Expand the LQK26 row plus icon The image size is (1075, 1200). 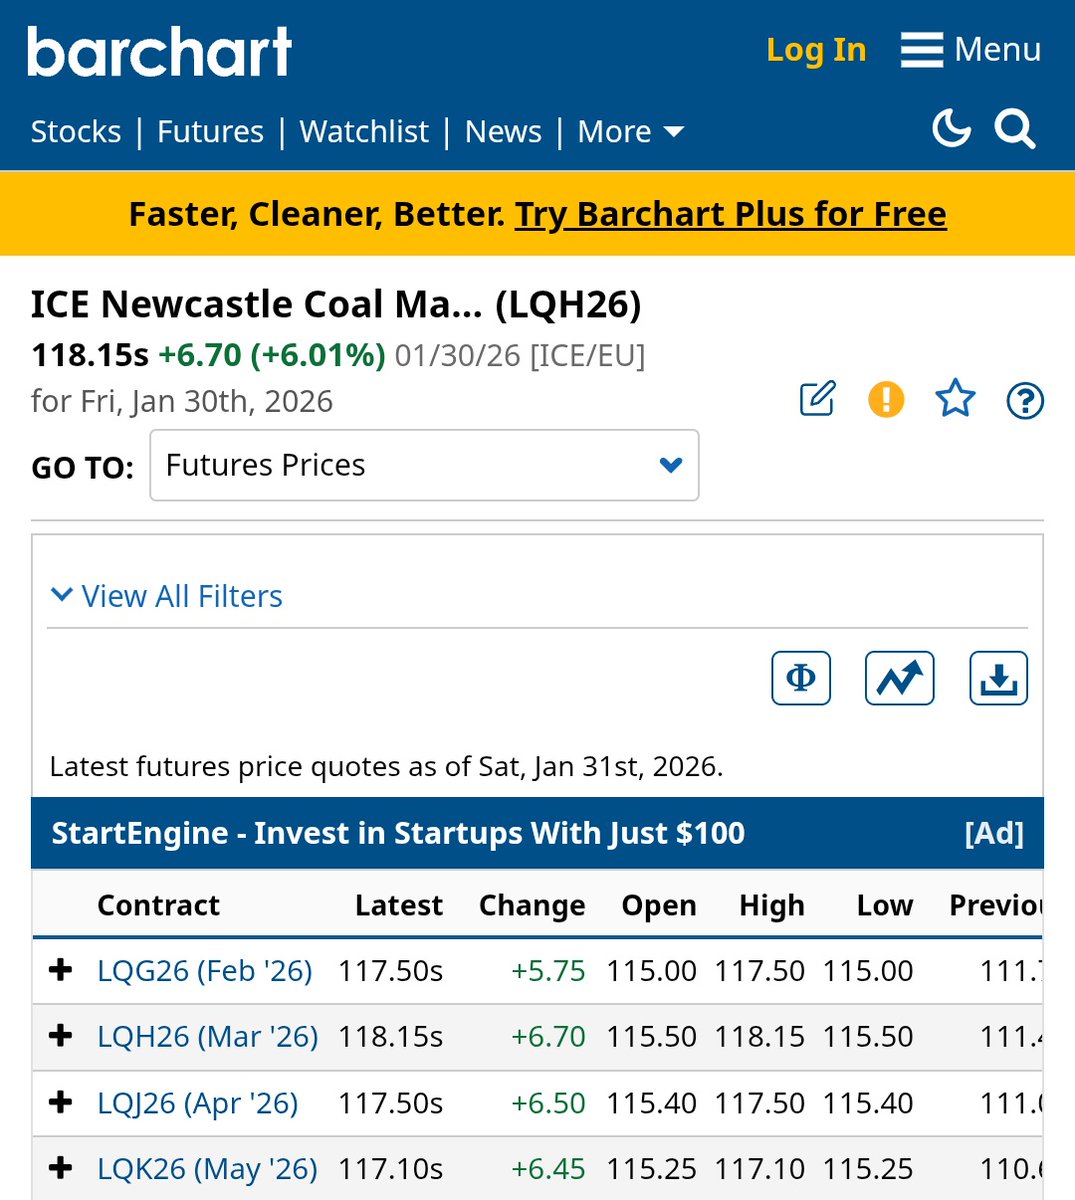[x=61, y=1167]
